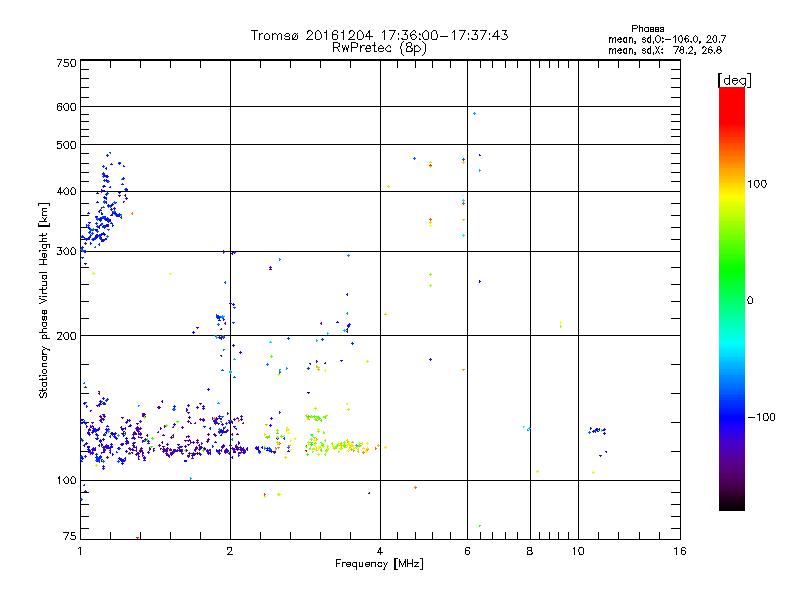Click the x-axis tick label '4'
Image resolution: width=800 pixels, height=600 pixels.
coord(380,551)
